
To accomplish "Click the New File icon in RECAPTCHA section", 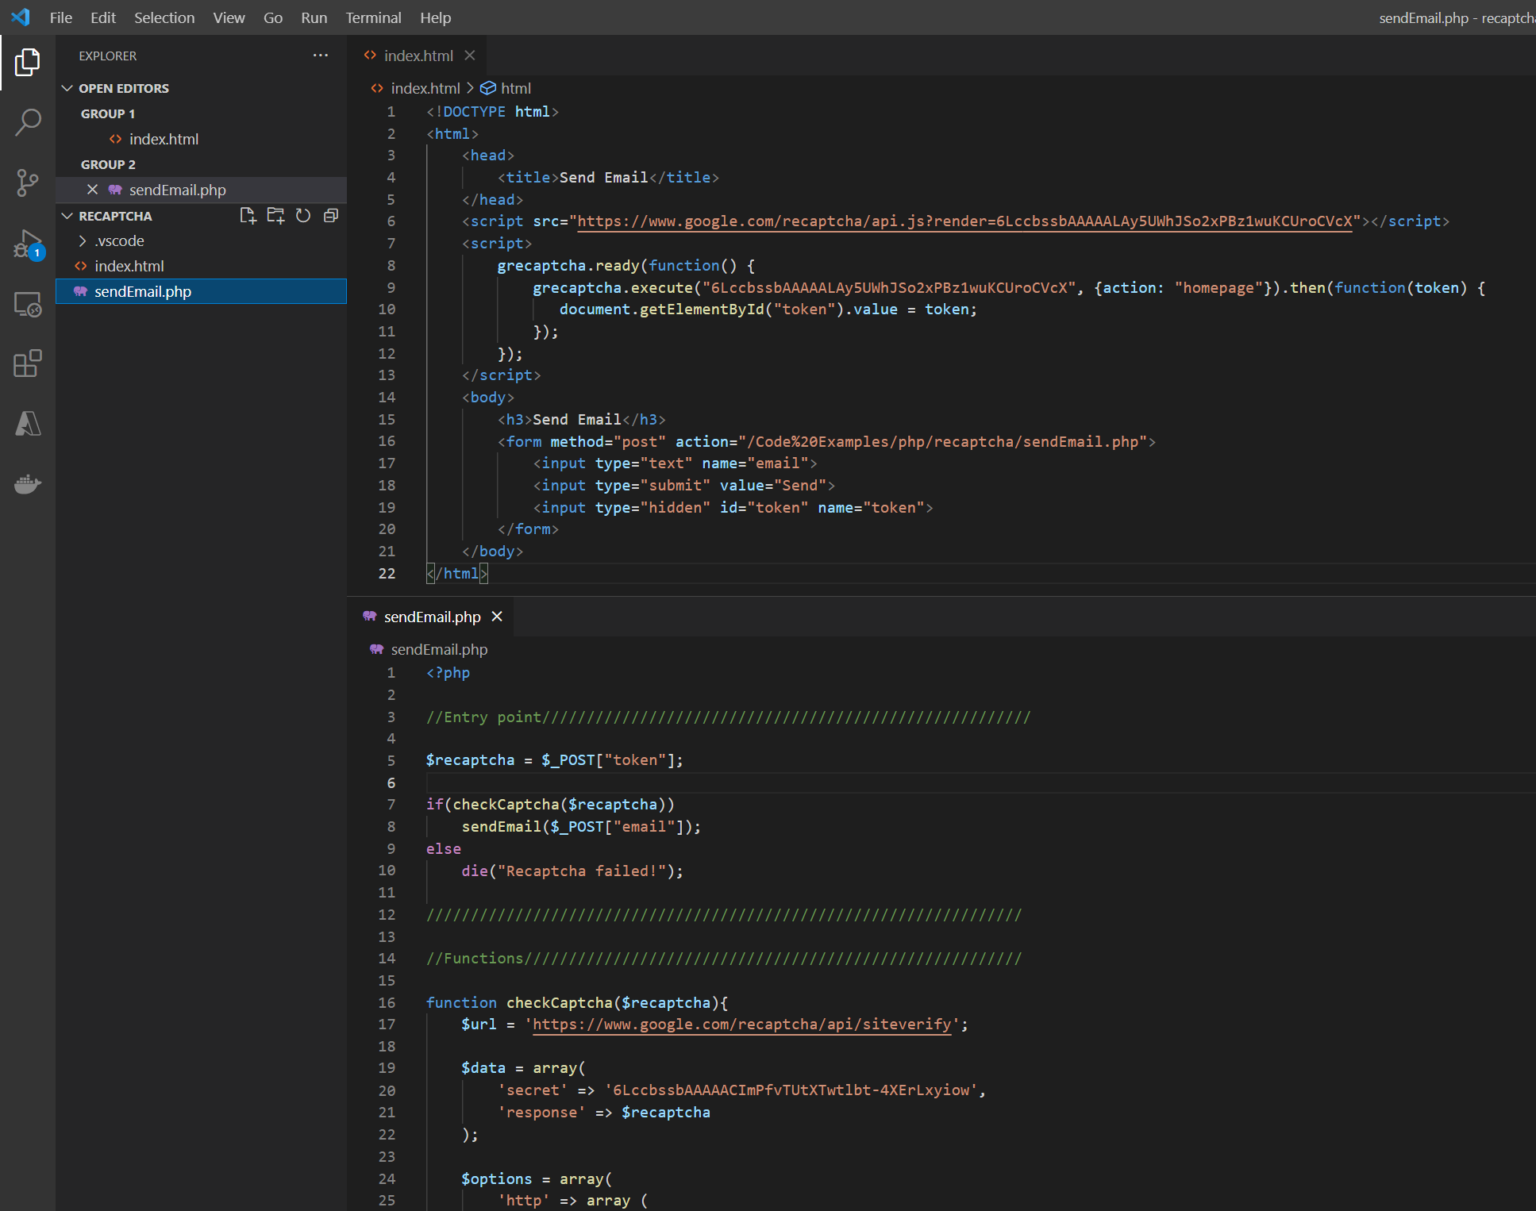I will pos(248,216).
